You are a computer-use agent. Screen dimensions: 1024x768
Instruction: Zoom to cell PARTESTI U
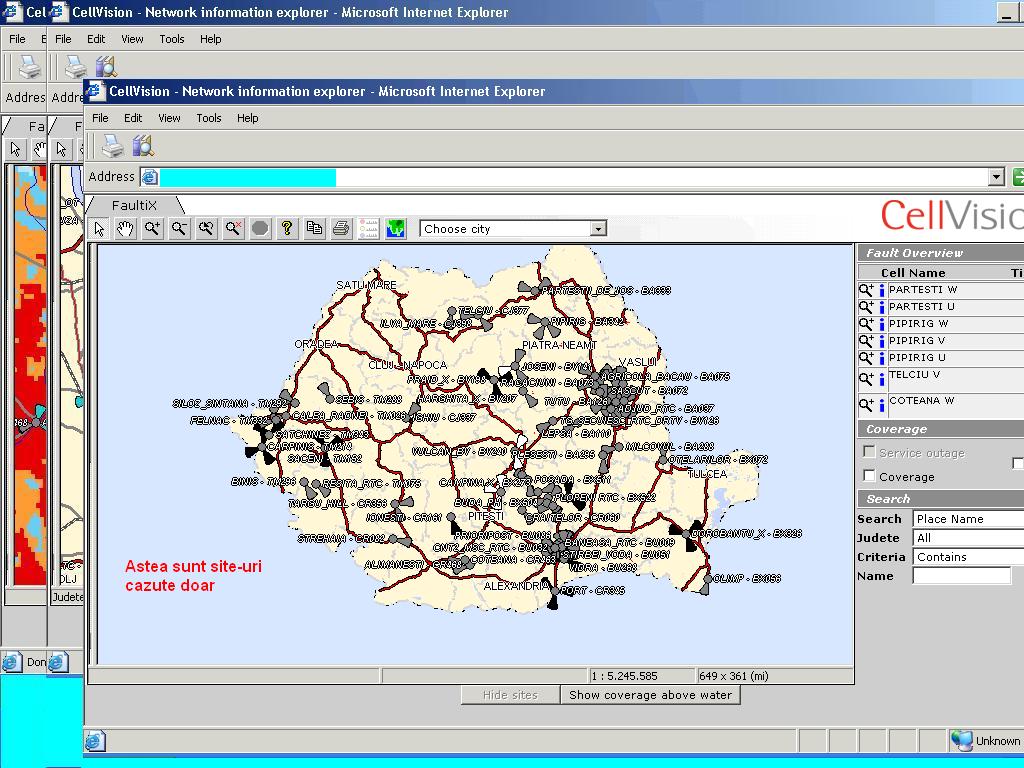point(866,307)
